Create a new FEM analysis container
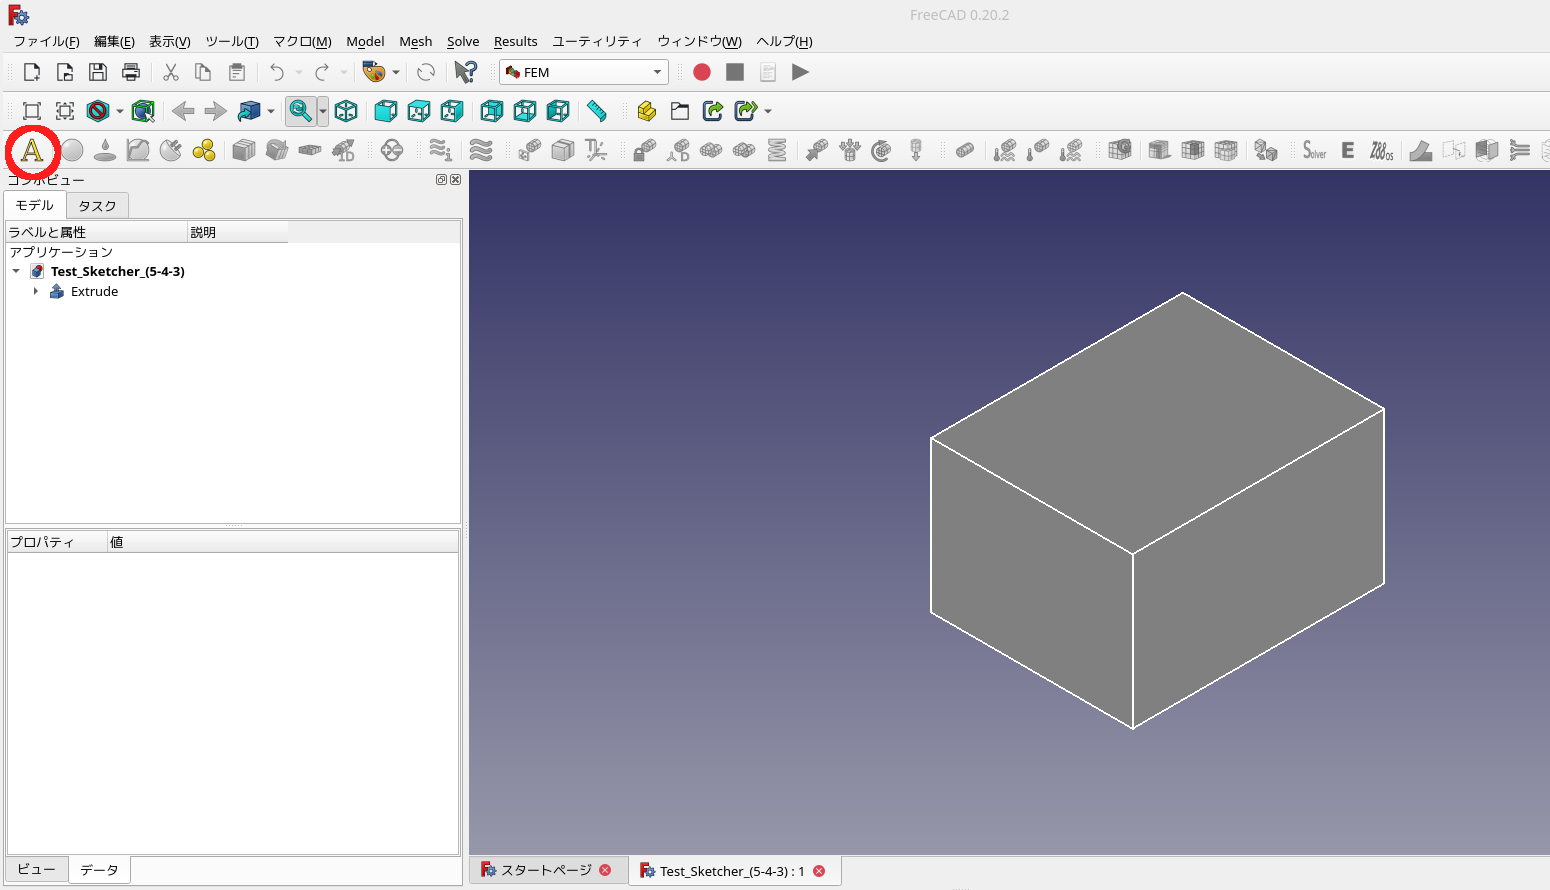 [x=33, y=150]
